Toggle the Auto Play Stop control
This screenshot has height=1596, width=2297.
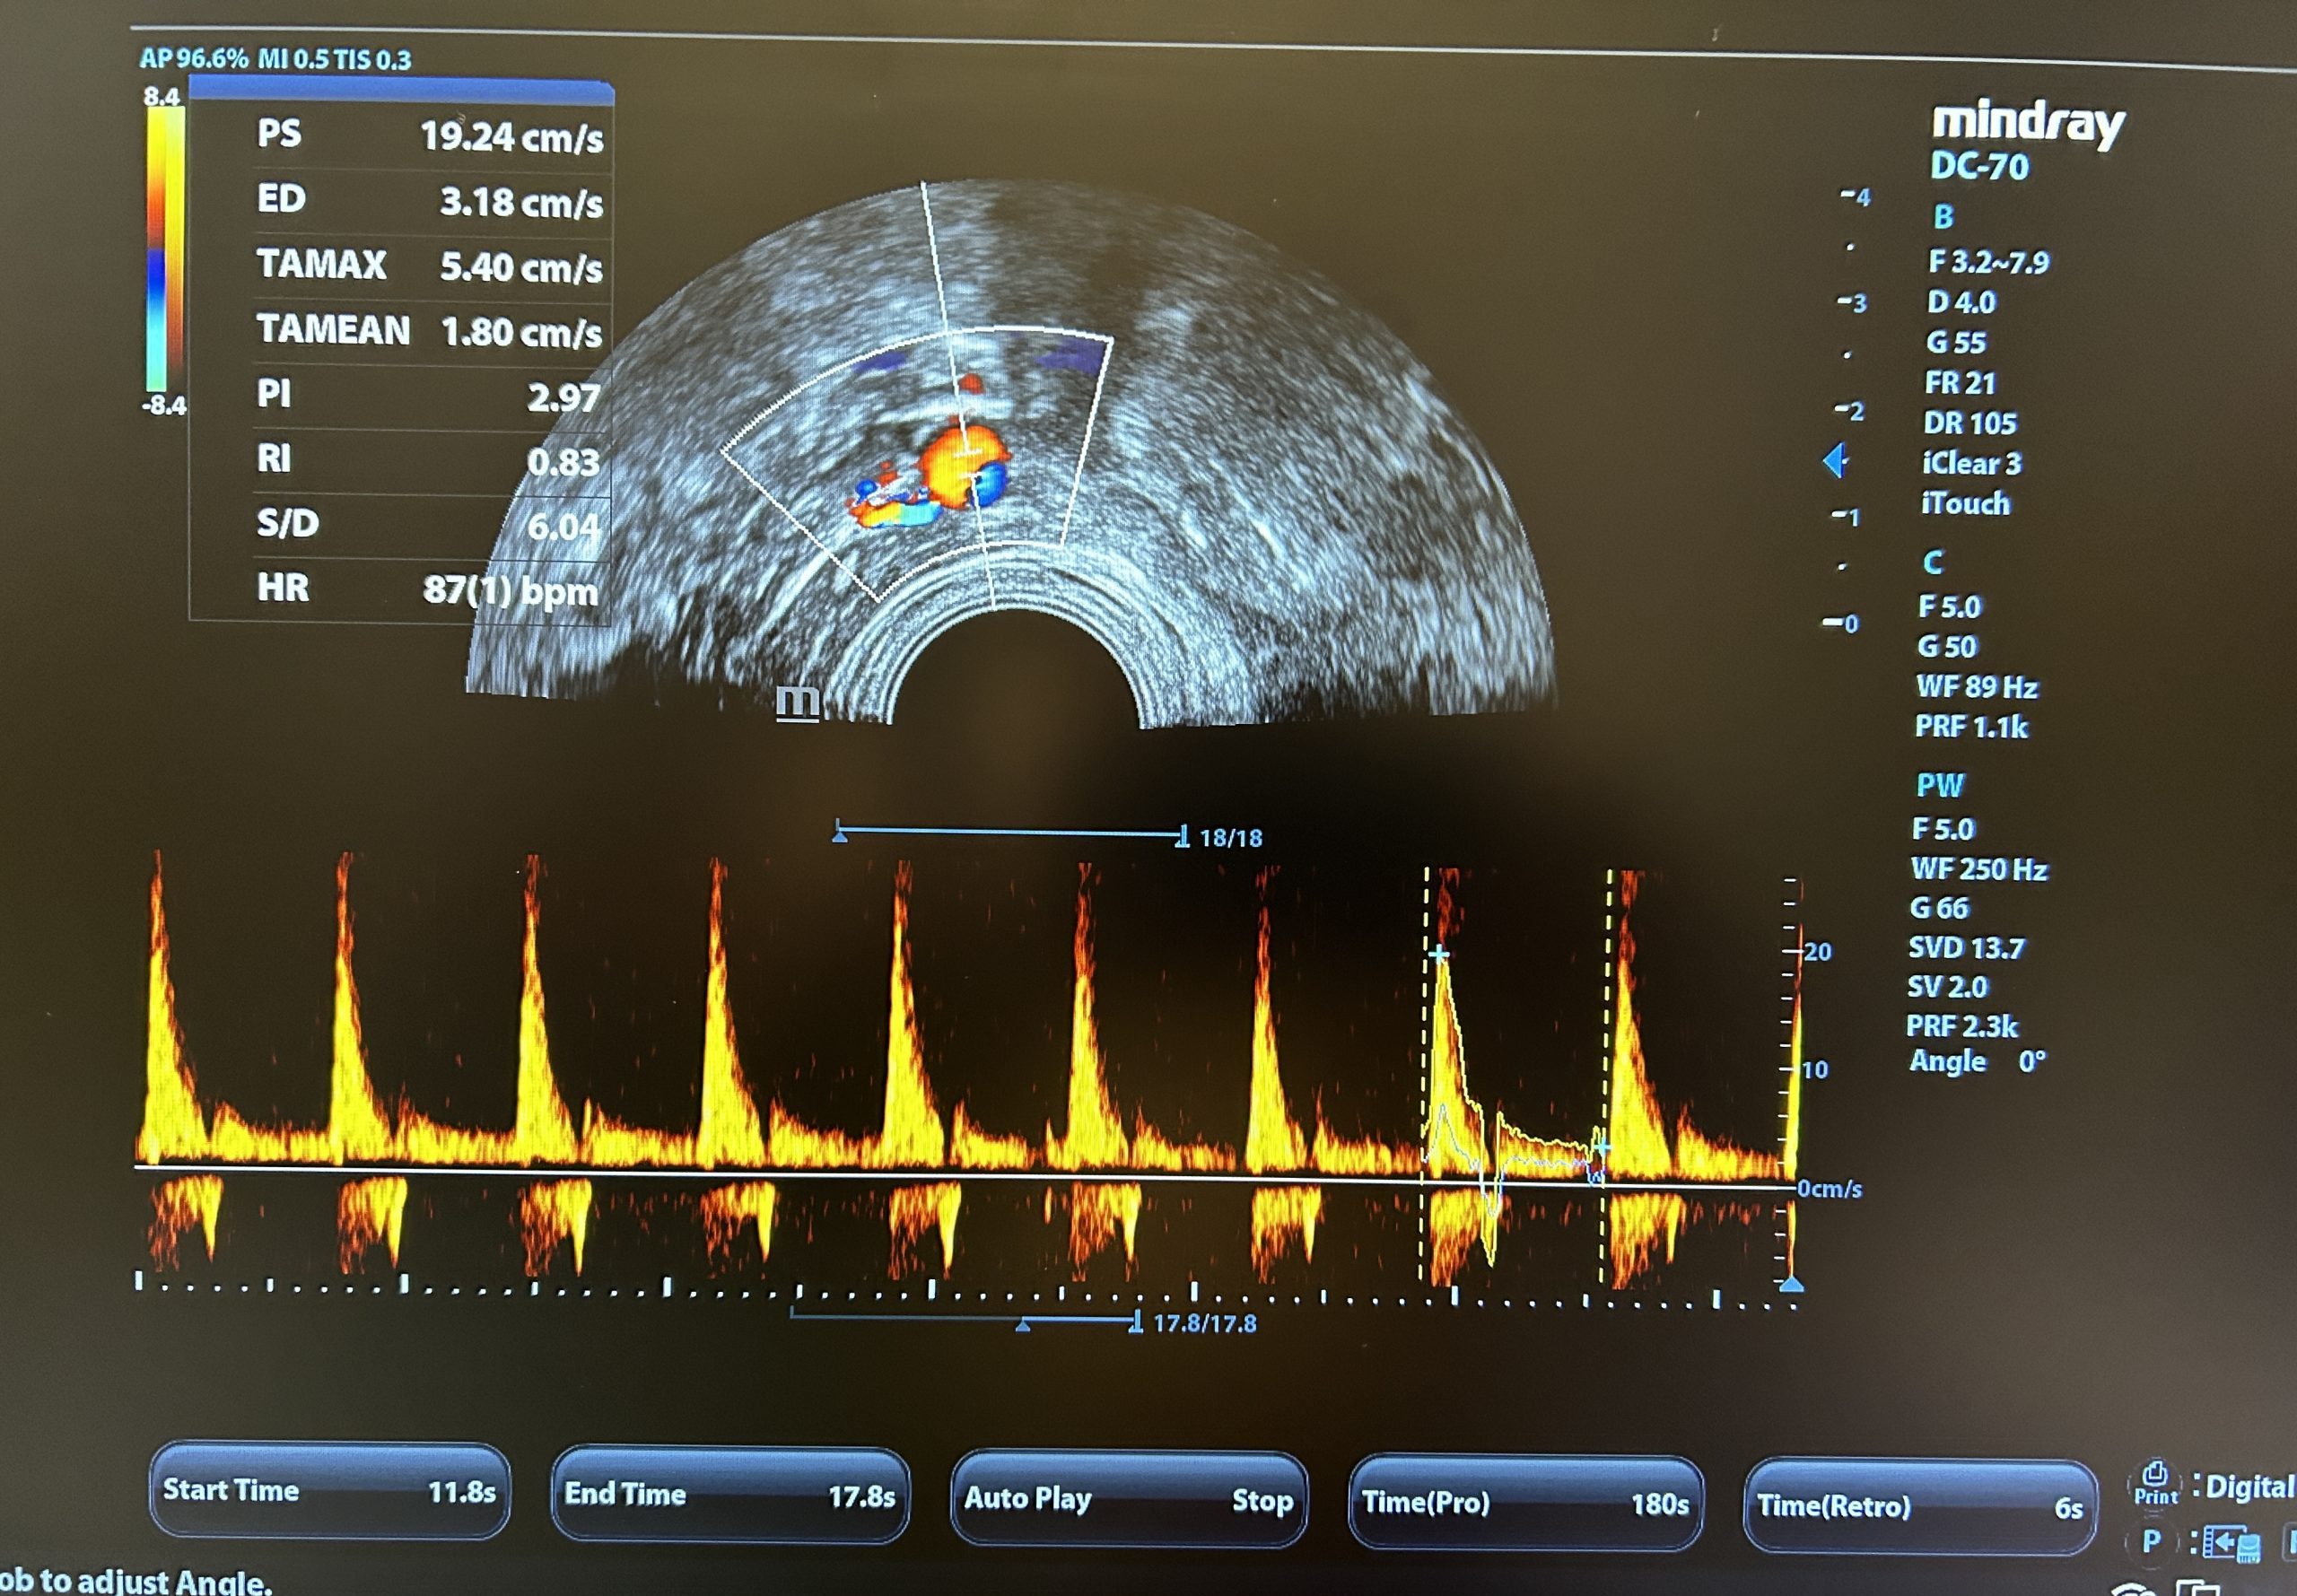tap(1128, 1499)
